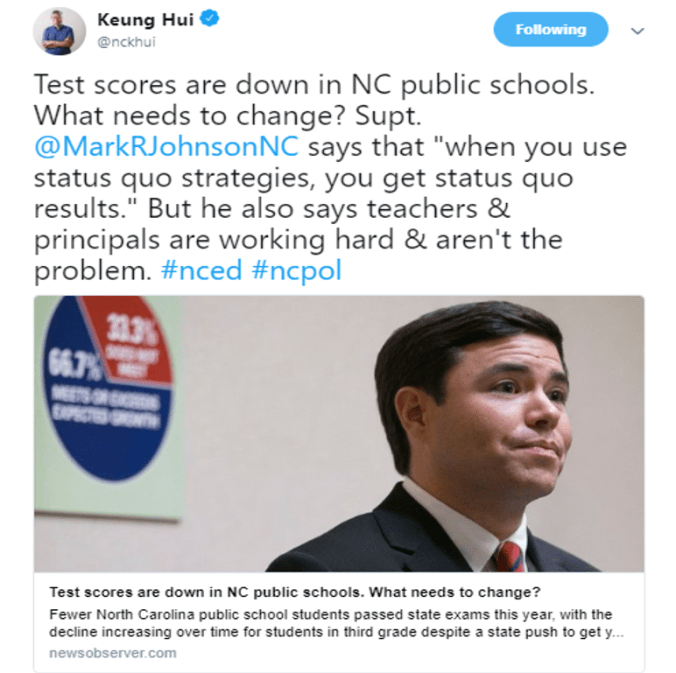
Task: Expand the tweet options chevron
Action: coord(637,31)
